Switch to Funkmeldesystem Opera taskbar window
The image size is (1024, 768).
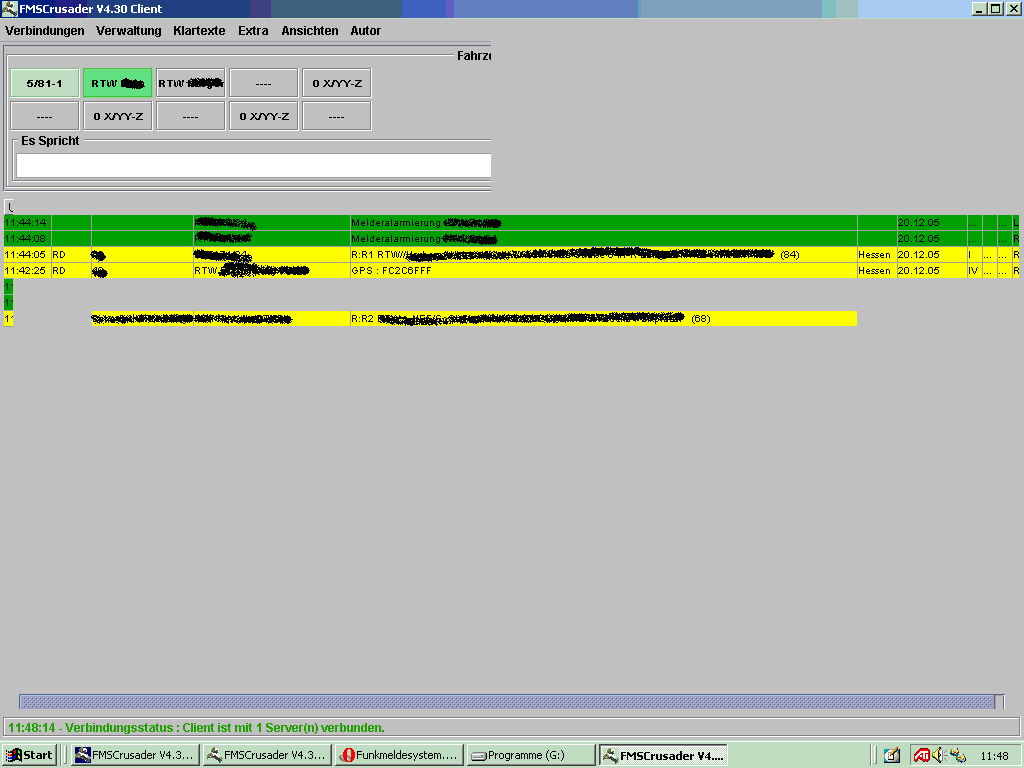click(399, 755)
